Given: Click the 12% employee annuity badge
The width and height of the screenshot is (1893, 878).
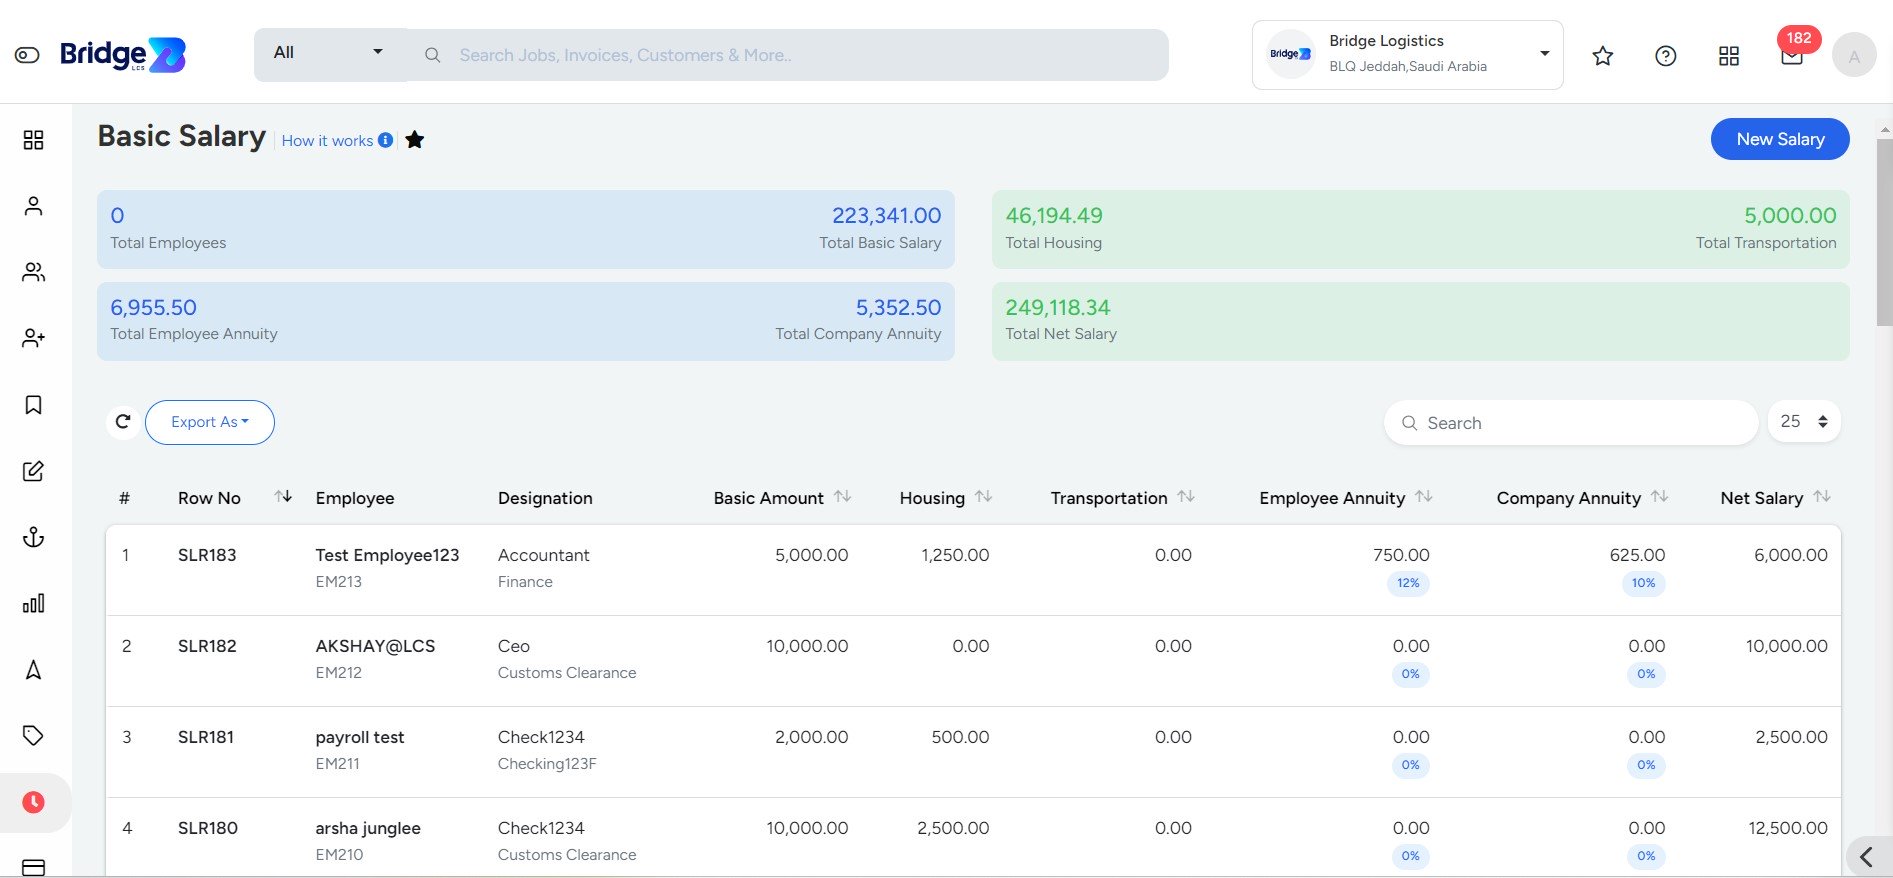Looking at the screenshot, I should [x=1408, y=583].
